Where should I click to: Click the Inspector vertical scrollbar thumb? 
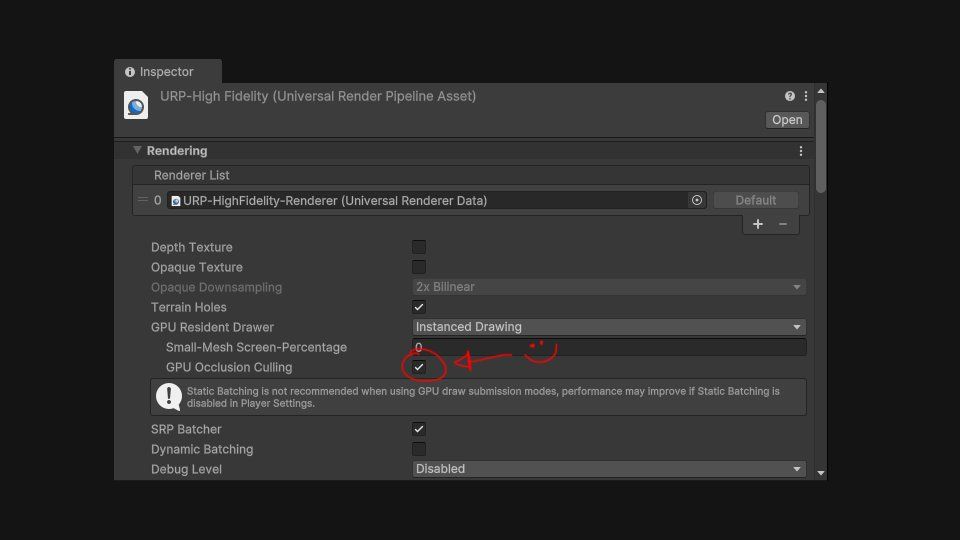(x=821, y=146)
